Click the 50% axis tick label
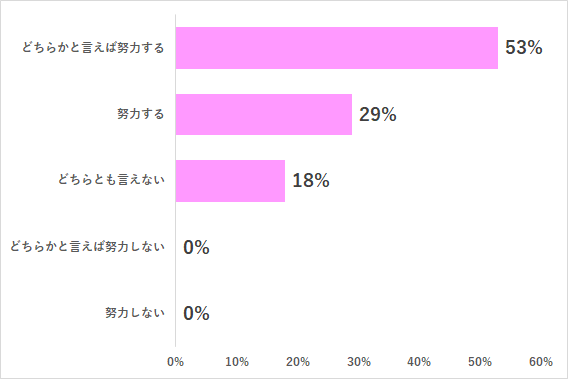 (480, 362)
